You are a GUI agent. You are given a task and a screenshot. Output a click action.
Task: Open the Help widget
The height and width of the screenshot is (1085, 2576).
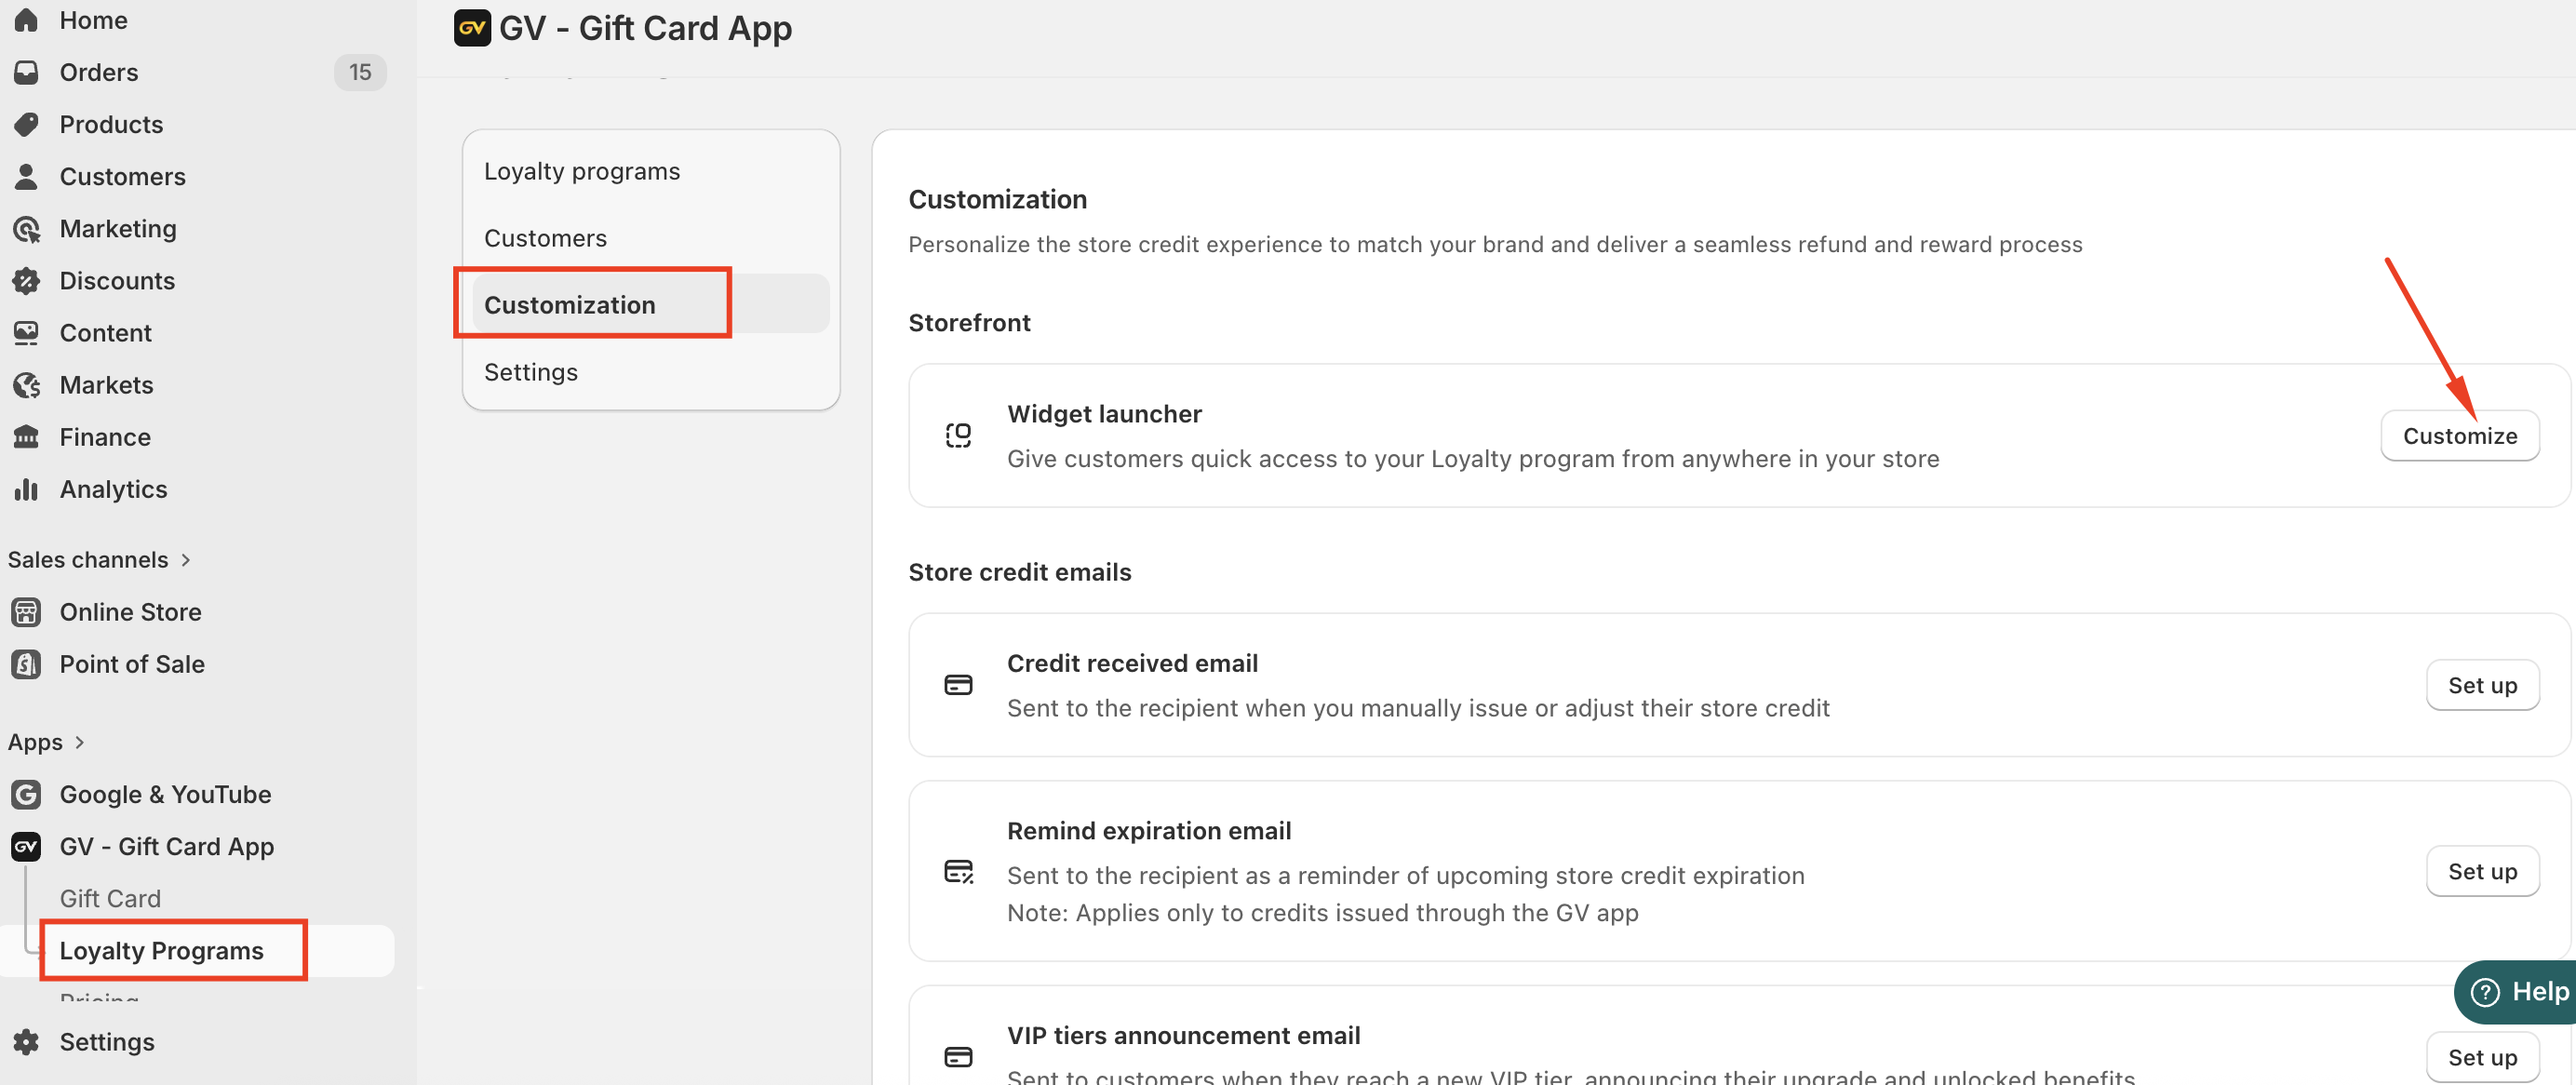(x=2519, y=991)
